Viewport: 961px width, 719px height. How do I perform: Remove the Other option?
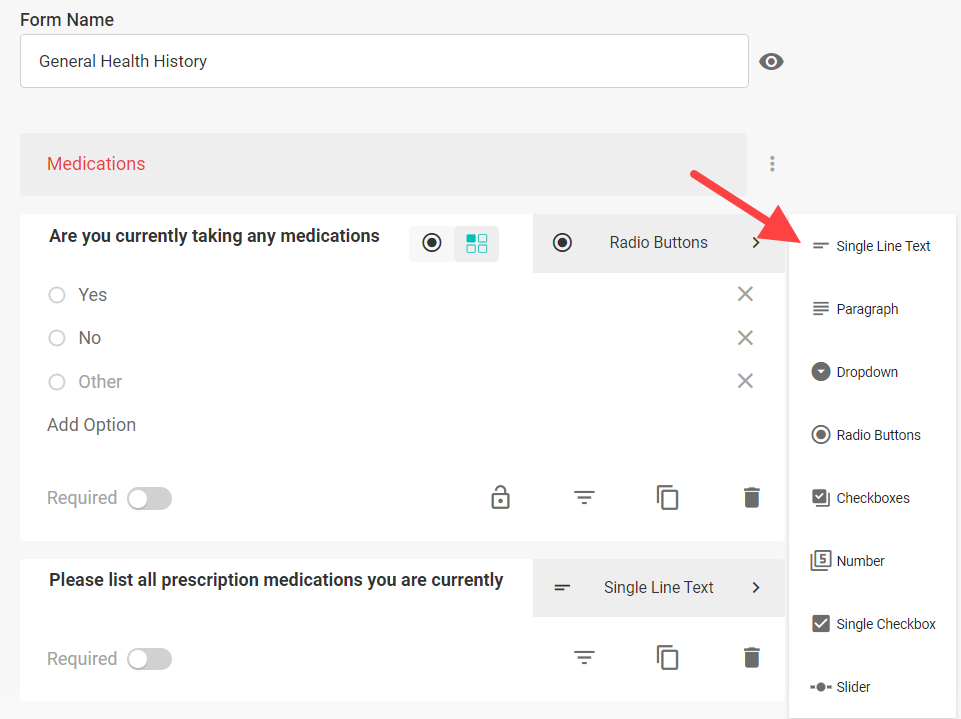coord(745,381)
